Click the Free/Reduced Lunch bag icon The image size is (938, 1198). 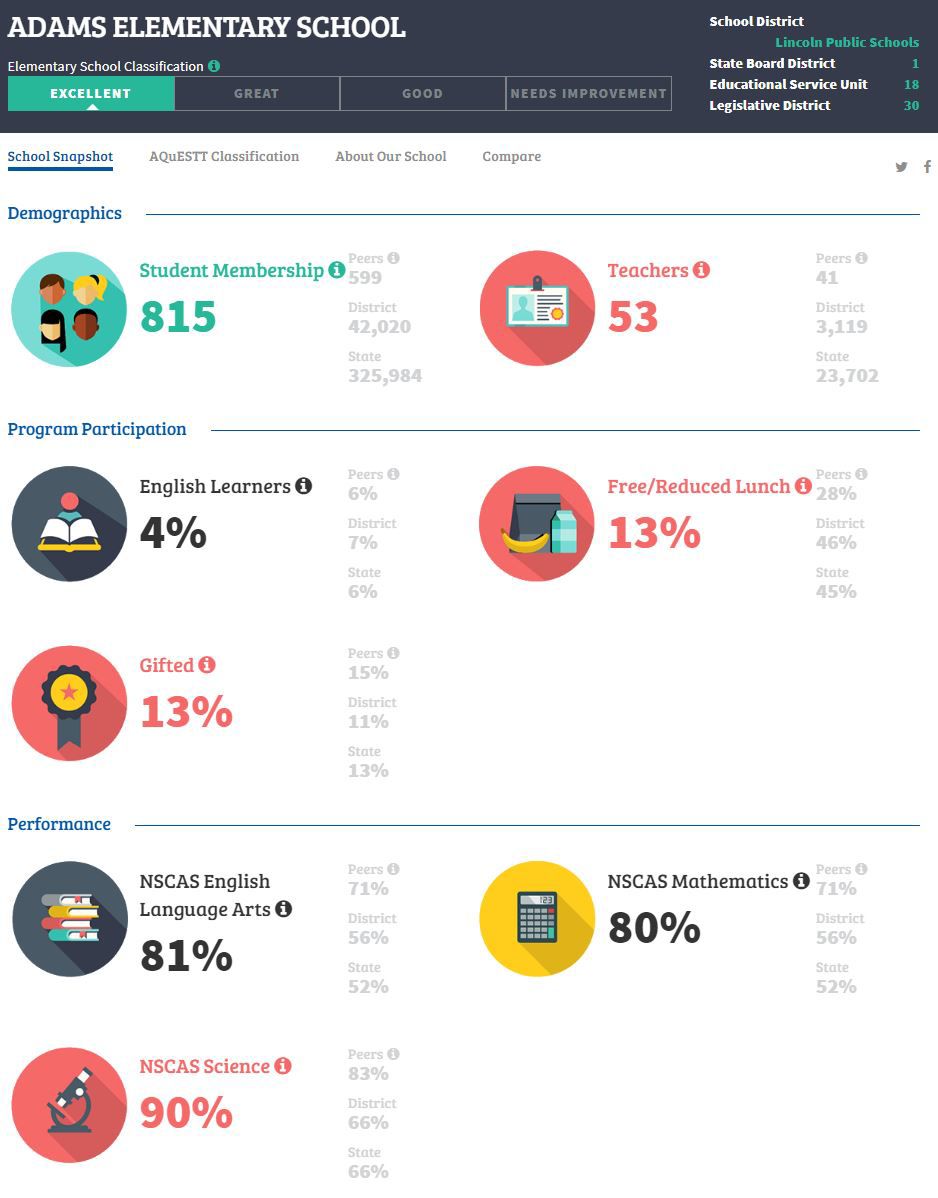(x=537, y=524)
